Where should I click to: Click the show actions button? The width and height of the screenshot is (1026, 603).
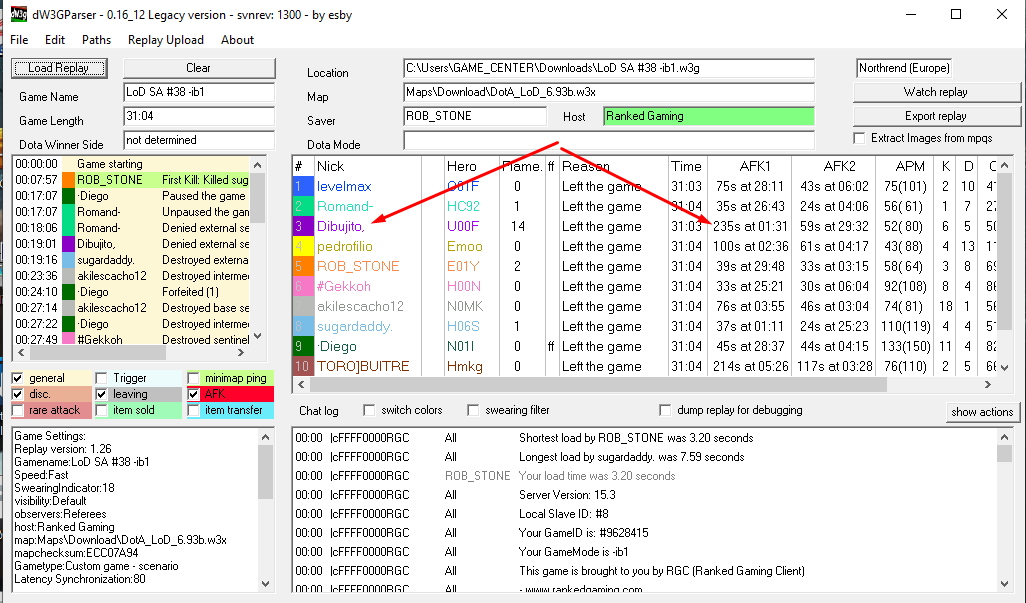(x=982, y=412)
